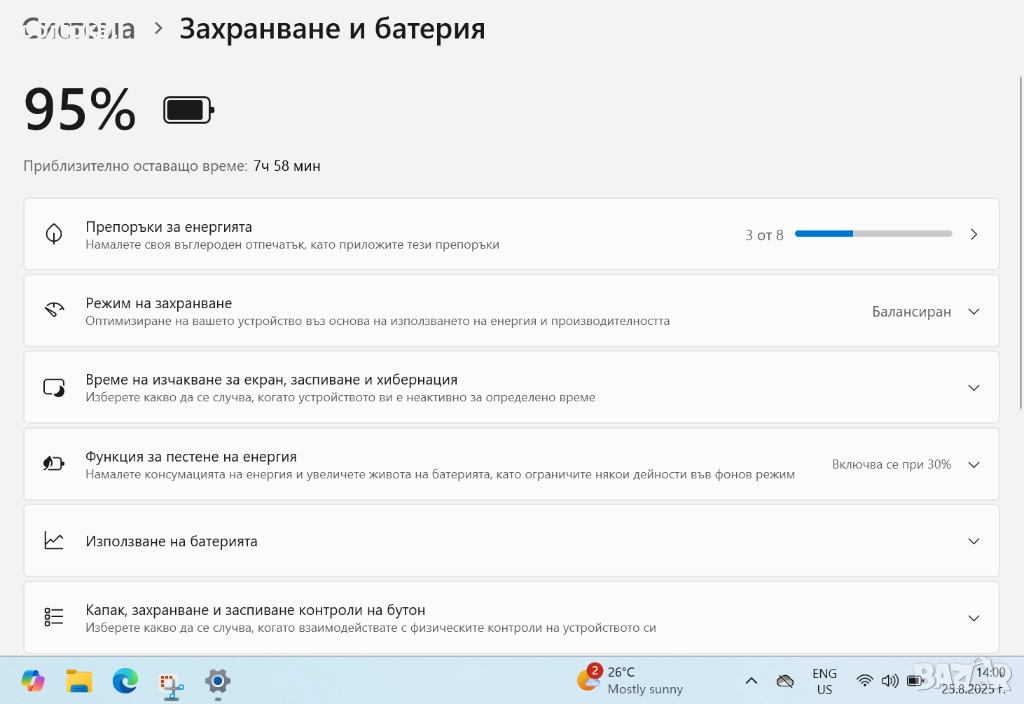Click the battery icon in system tray

(x=915, y=681)
